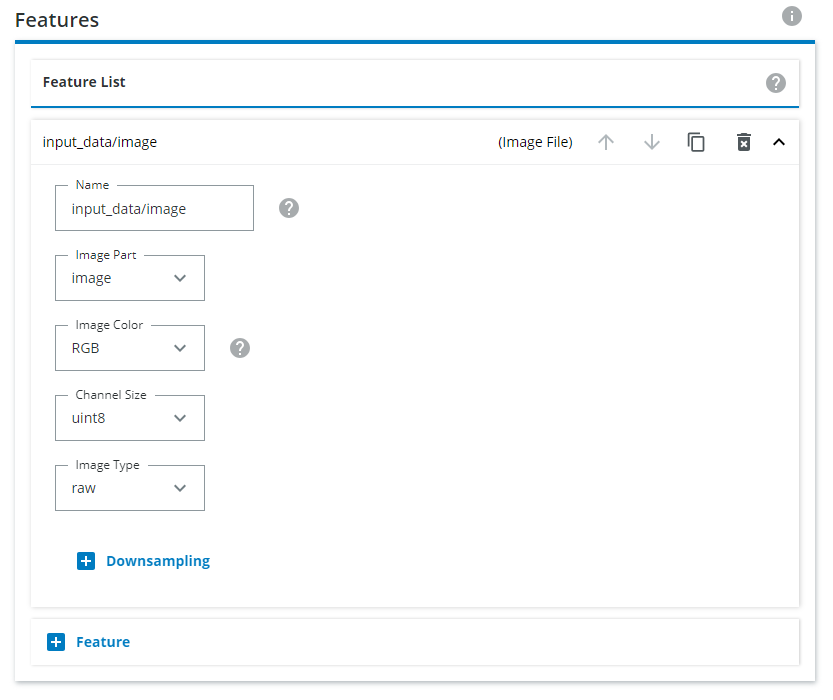Open help for Image Color setting
This screenshot has width=833, height=700.
click(x=239, y=348)
